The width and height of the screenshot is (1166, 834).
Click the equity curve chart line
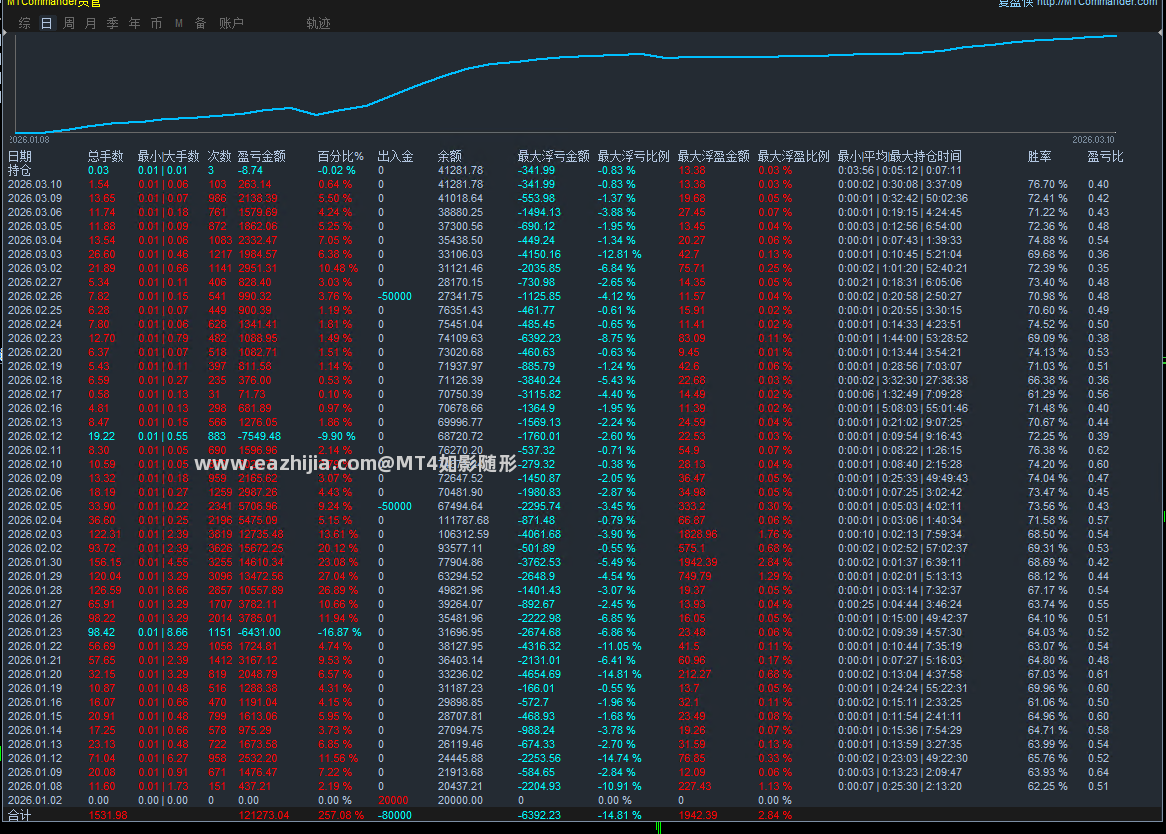coord(565,83)
